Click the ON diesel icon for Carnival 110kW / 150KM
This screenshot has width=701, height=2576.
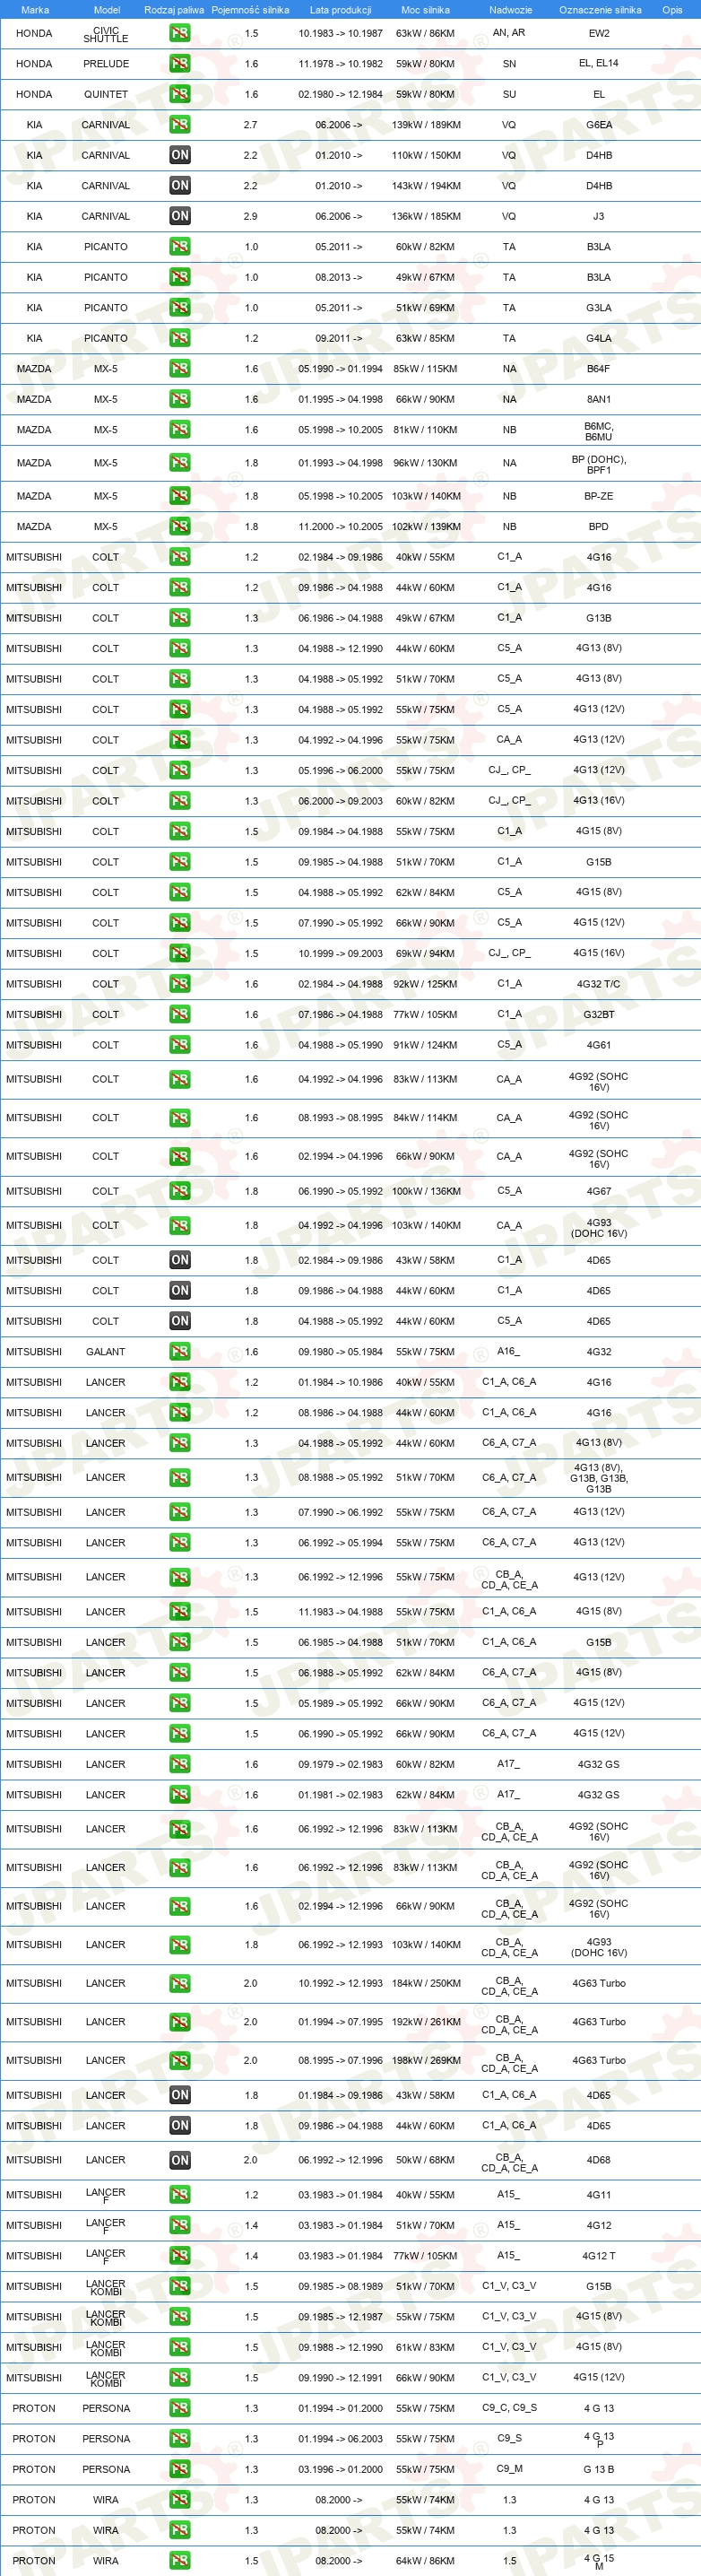180,155
